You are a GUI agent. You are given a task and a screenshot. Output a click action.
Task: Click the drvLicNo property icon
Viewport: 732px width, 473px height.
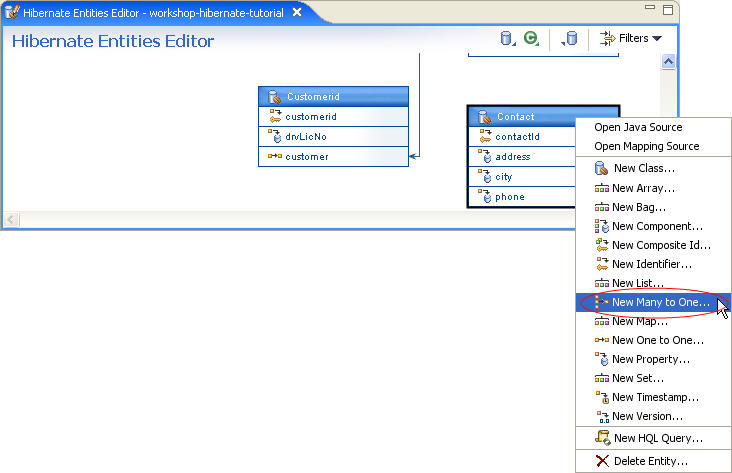[x=275, y=136]
